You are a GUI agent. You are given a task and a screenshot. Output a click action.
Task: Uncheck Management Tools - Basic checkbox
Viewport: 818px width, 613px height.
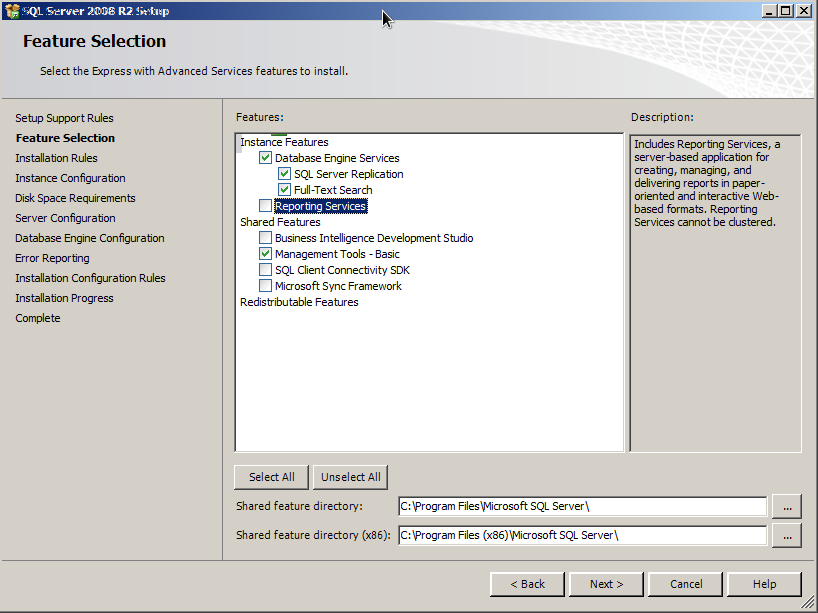[266, 254]
